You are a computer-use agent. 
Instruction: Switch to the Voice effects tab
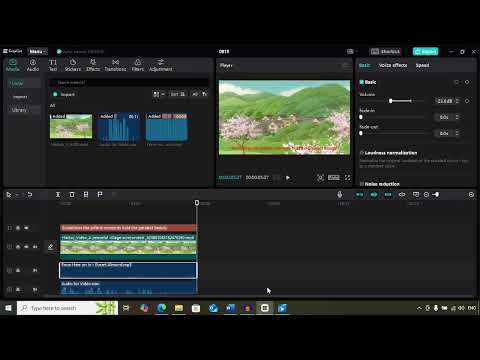(393, 65)
